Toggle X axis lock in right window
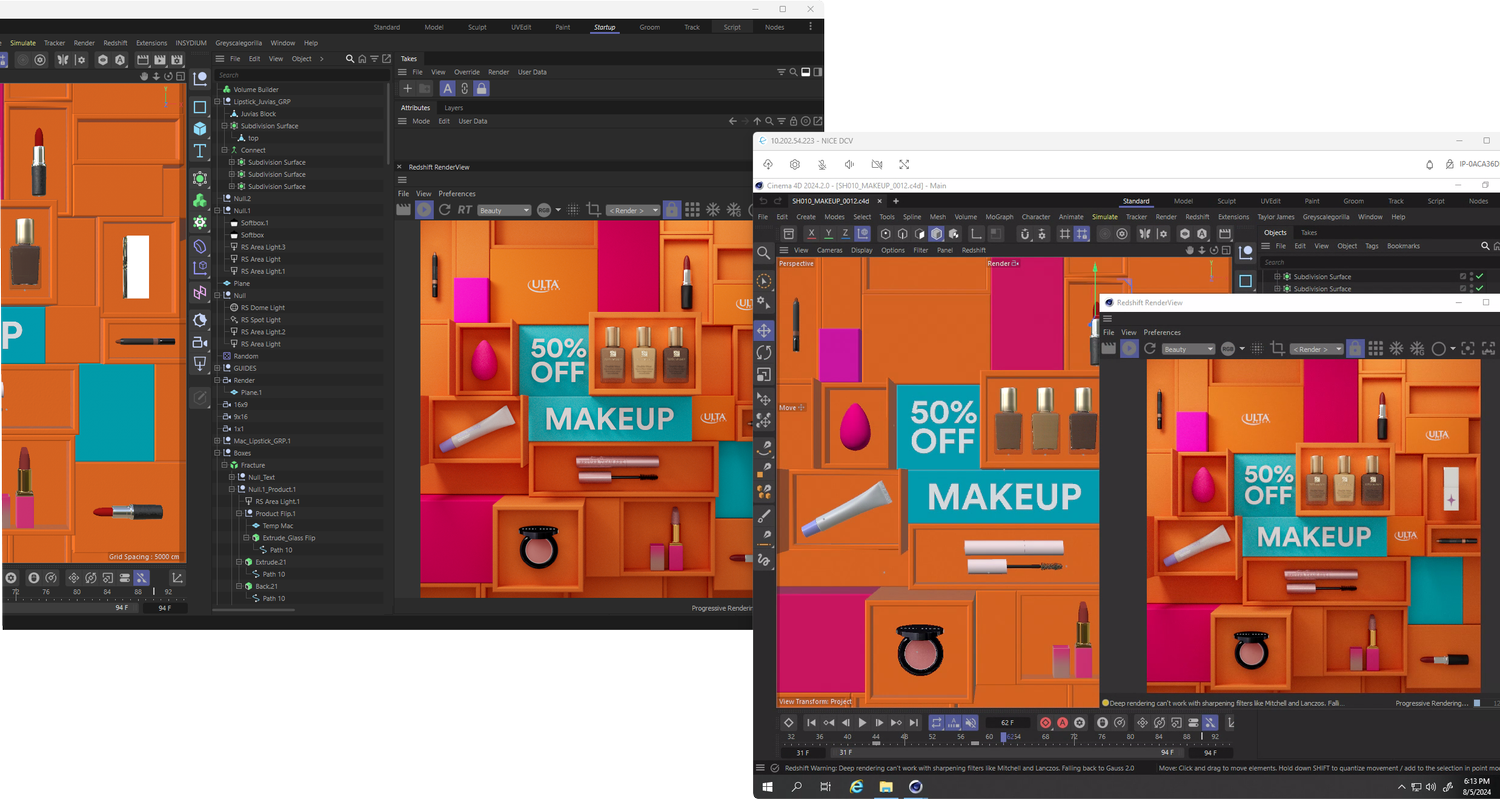Screen dimensions: 1500x811 (811, 233)
